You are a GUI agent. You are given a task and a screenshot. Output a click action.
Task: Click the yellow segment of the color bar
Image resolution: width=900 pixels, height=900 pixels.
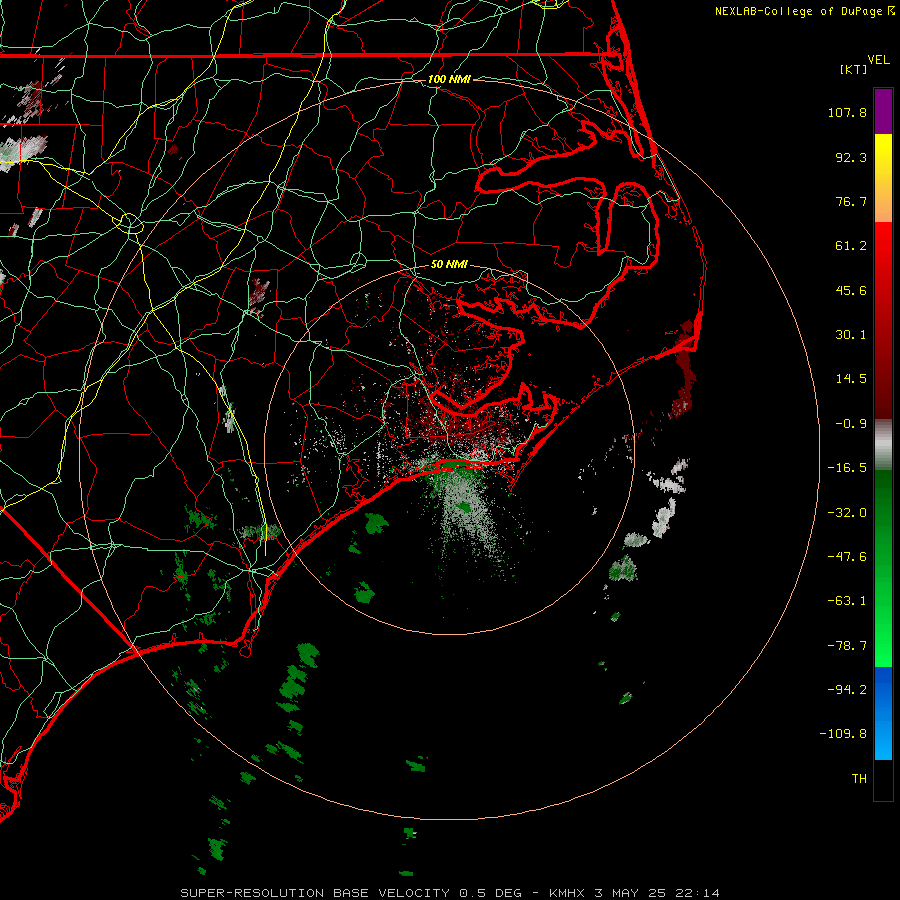click(x=883, y=156)
